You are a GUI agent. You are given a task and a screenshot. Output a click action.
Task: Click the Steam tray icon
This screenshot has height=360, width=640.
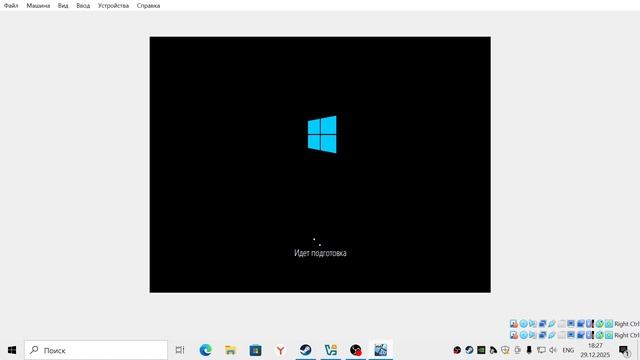pyautogui.click(x=469, y=350)
